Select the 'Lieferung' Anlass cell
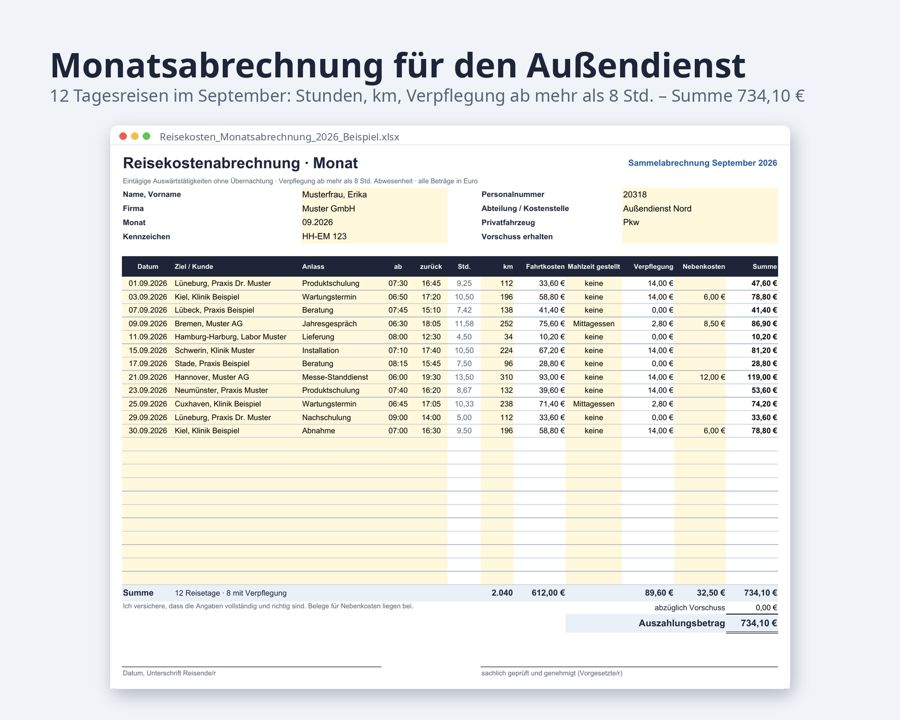 [x=318, y=337]
